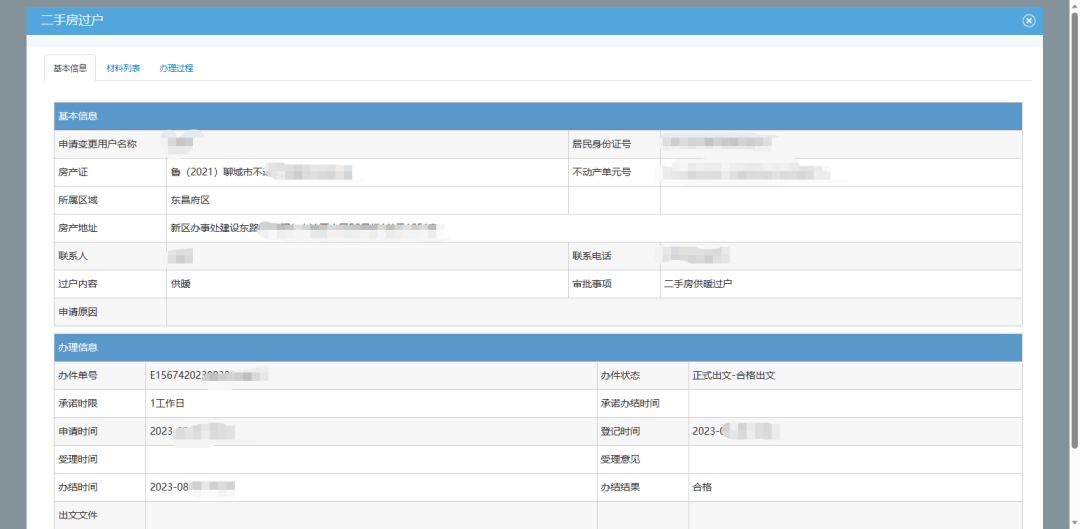1080x529 pixels.
Task: Click the 房产地址 address value
Action: coord(300,228)
